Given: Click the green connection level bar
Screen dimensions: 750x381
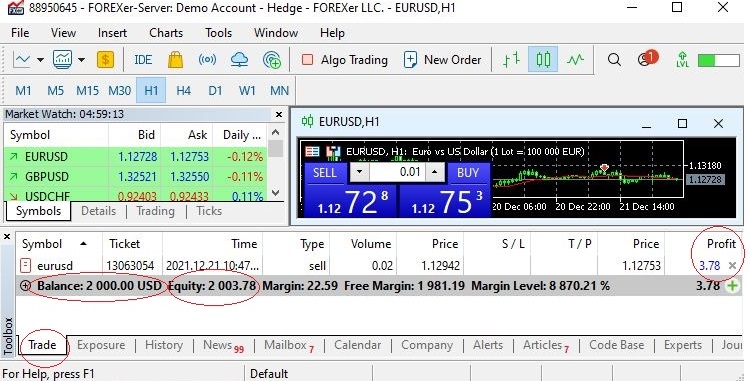Looking at the screenshot, I should [719, 60].
